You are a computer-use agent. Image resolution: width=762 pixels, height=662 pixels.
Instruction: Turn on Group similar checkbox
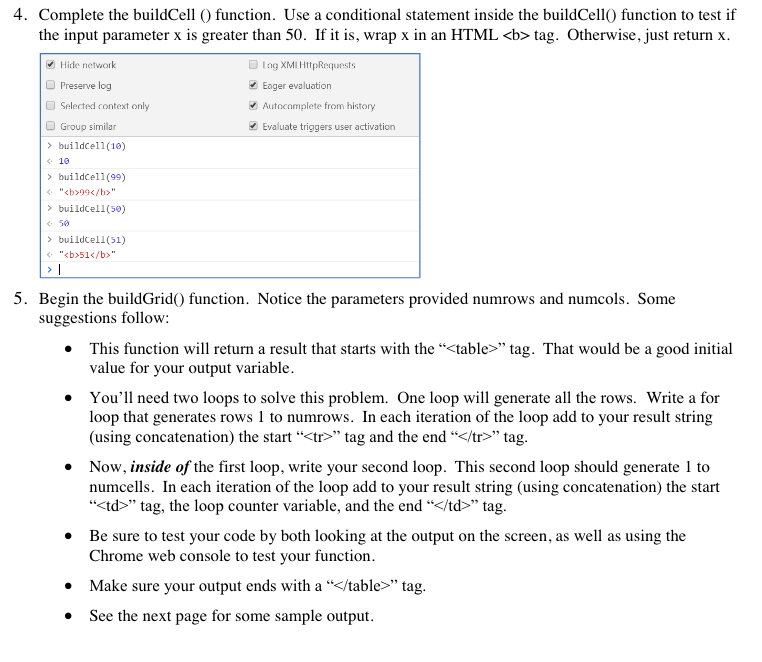point(51,126)
